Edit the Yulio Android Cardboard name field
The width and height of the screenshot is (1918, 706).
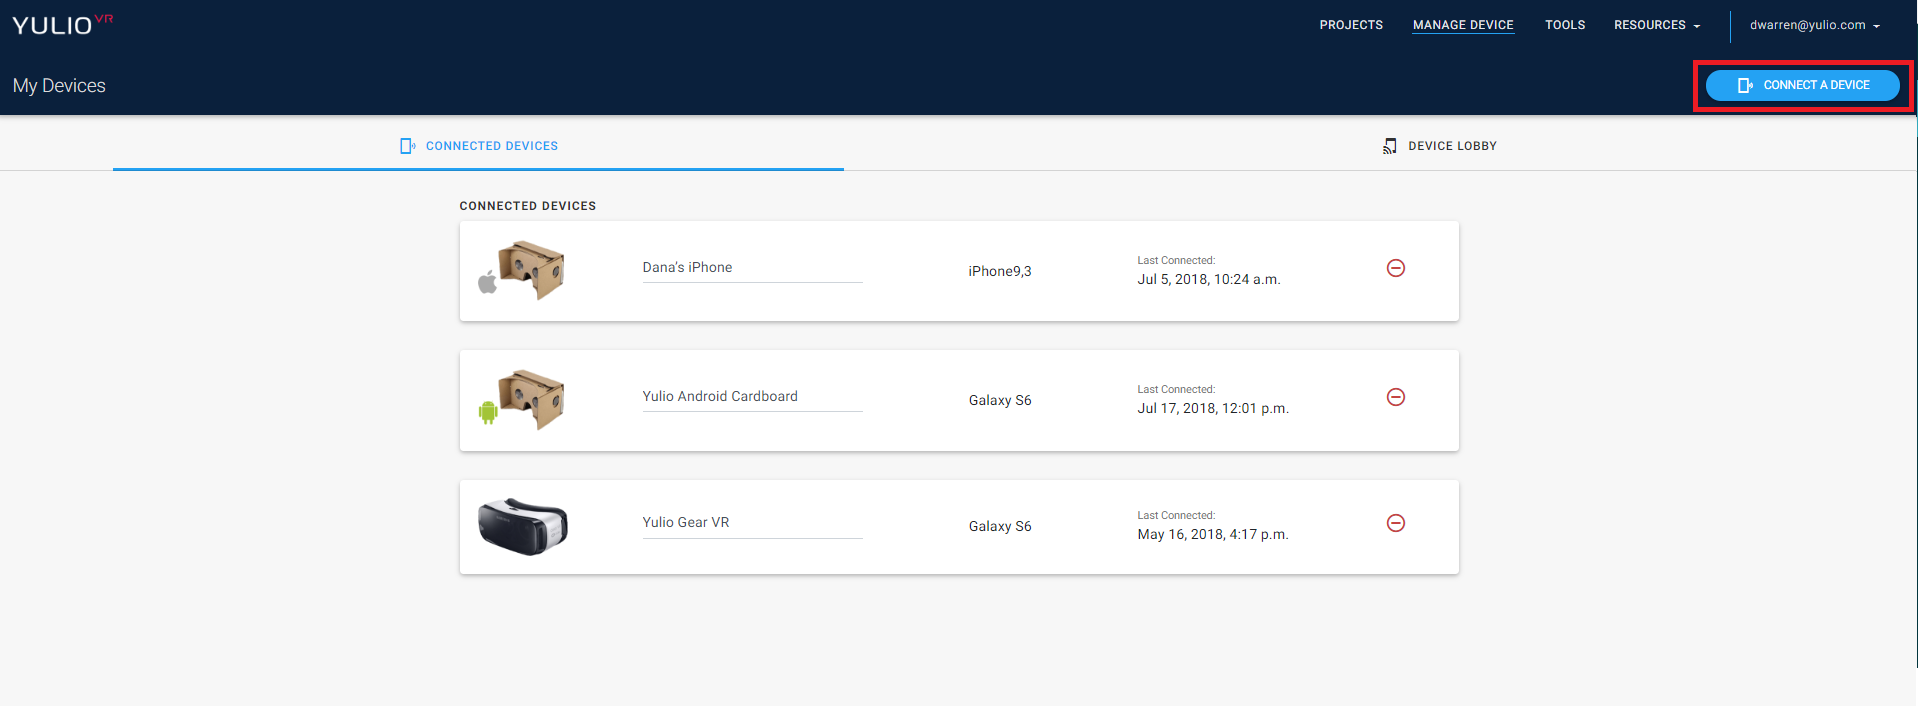(x=752, y=397)
